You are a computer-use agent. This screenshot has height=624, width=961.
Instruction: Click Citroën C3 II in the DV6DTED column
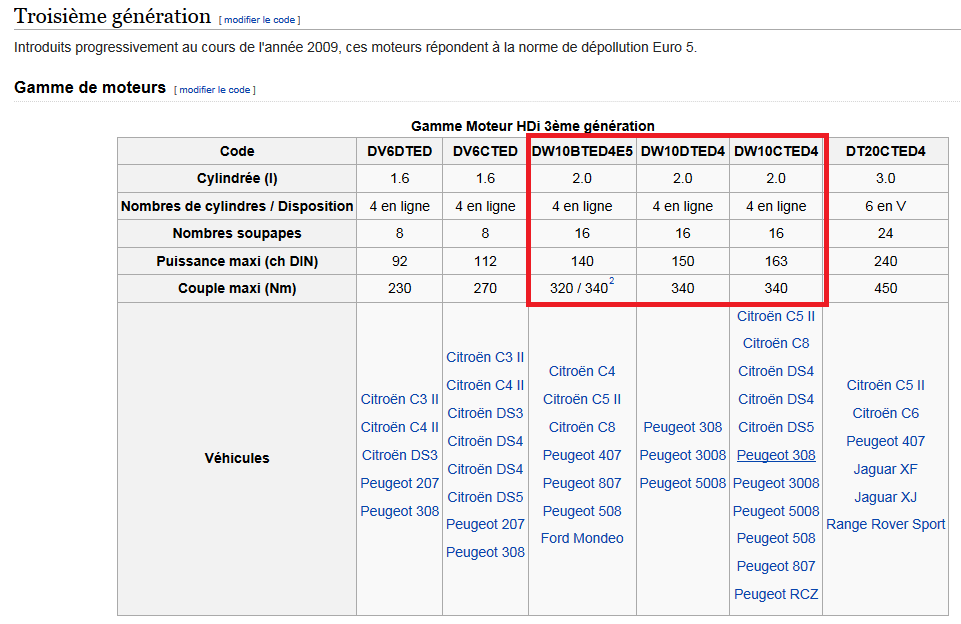pyautogui.click(x=400, y=399)
